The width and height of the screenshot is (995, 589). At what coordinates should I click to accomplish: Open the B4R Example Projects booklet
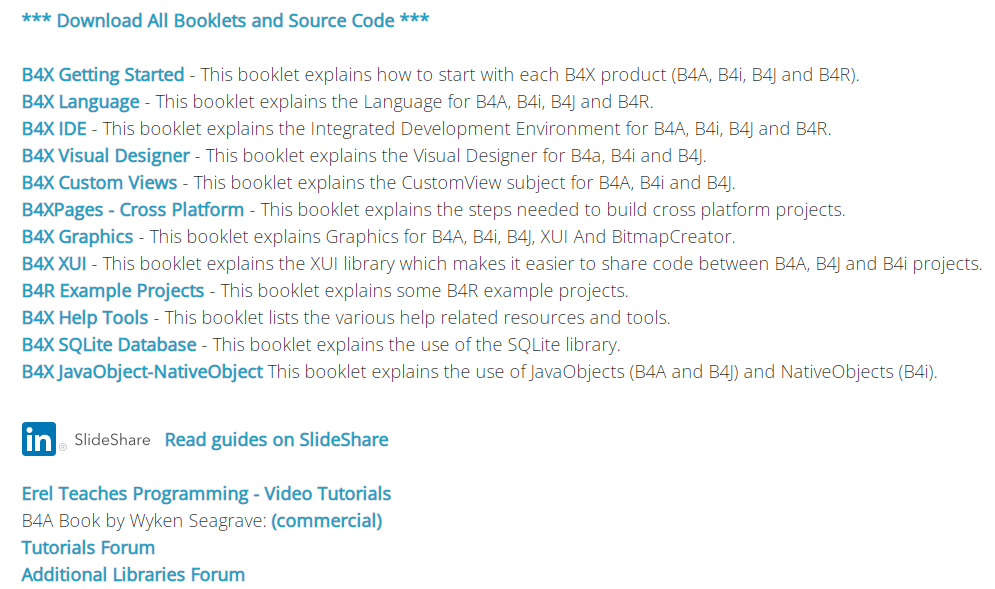113,290
